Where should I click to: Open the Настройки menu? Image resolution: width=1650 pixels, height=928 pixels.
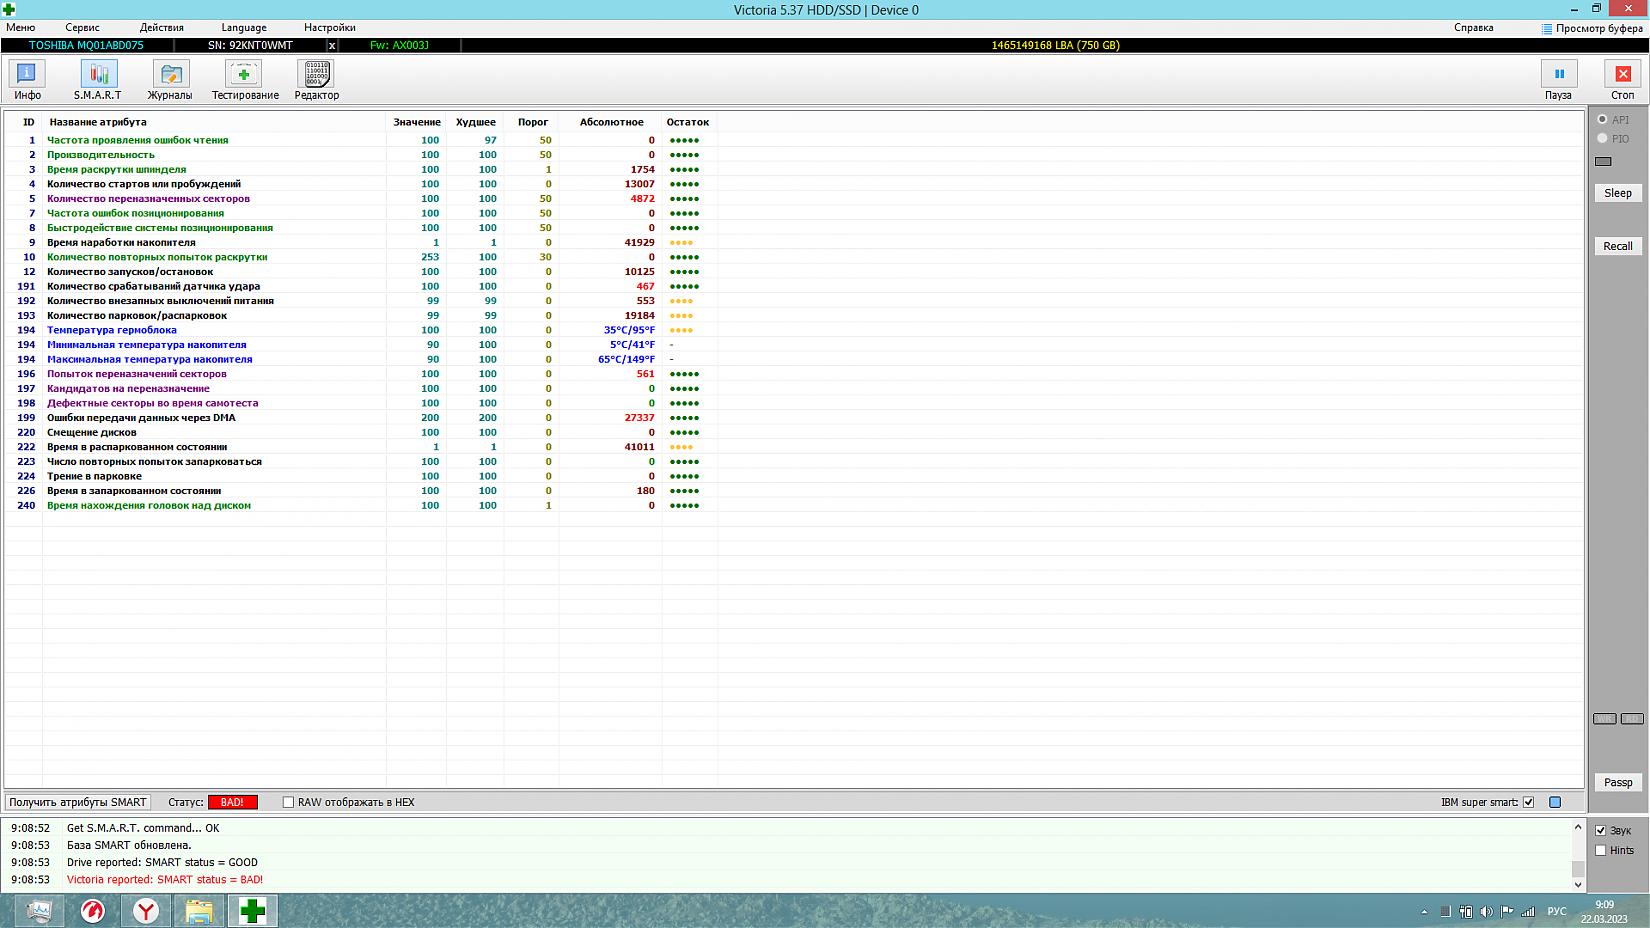click(x=329, y=28)
